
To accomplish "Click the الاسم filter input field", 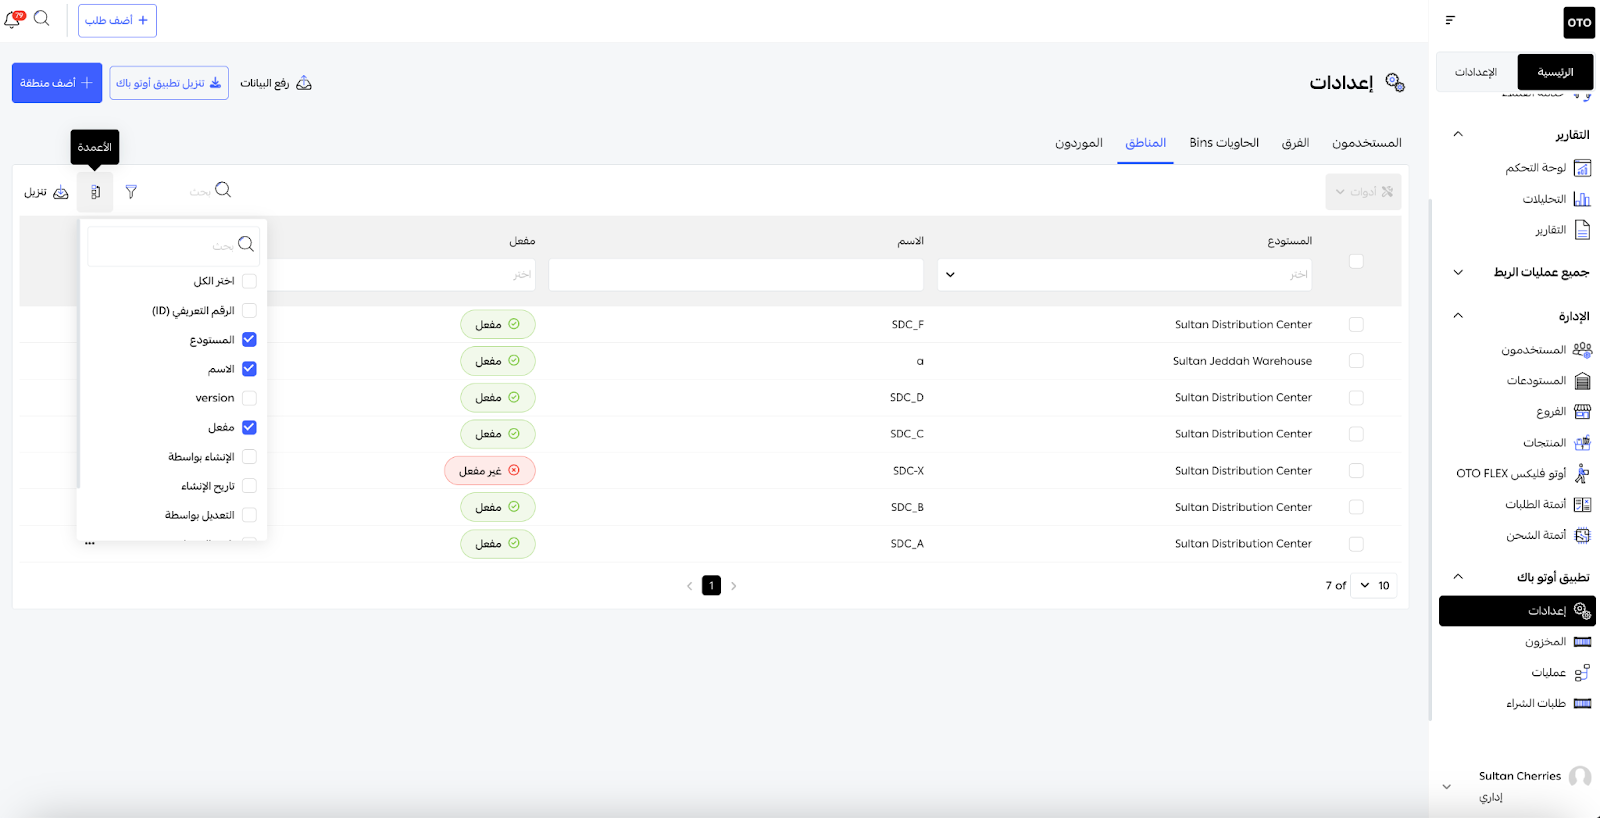I will point(735,274).
